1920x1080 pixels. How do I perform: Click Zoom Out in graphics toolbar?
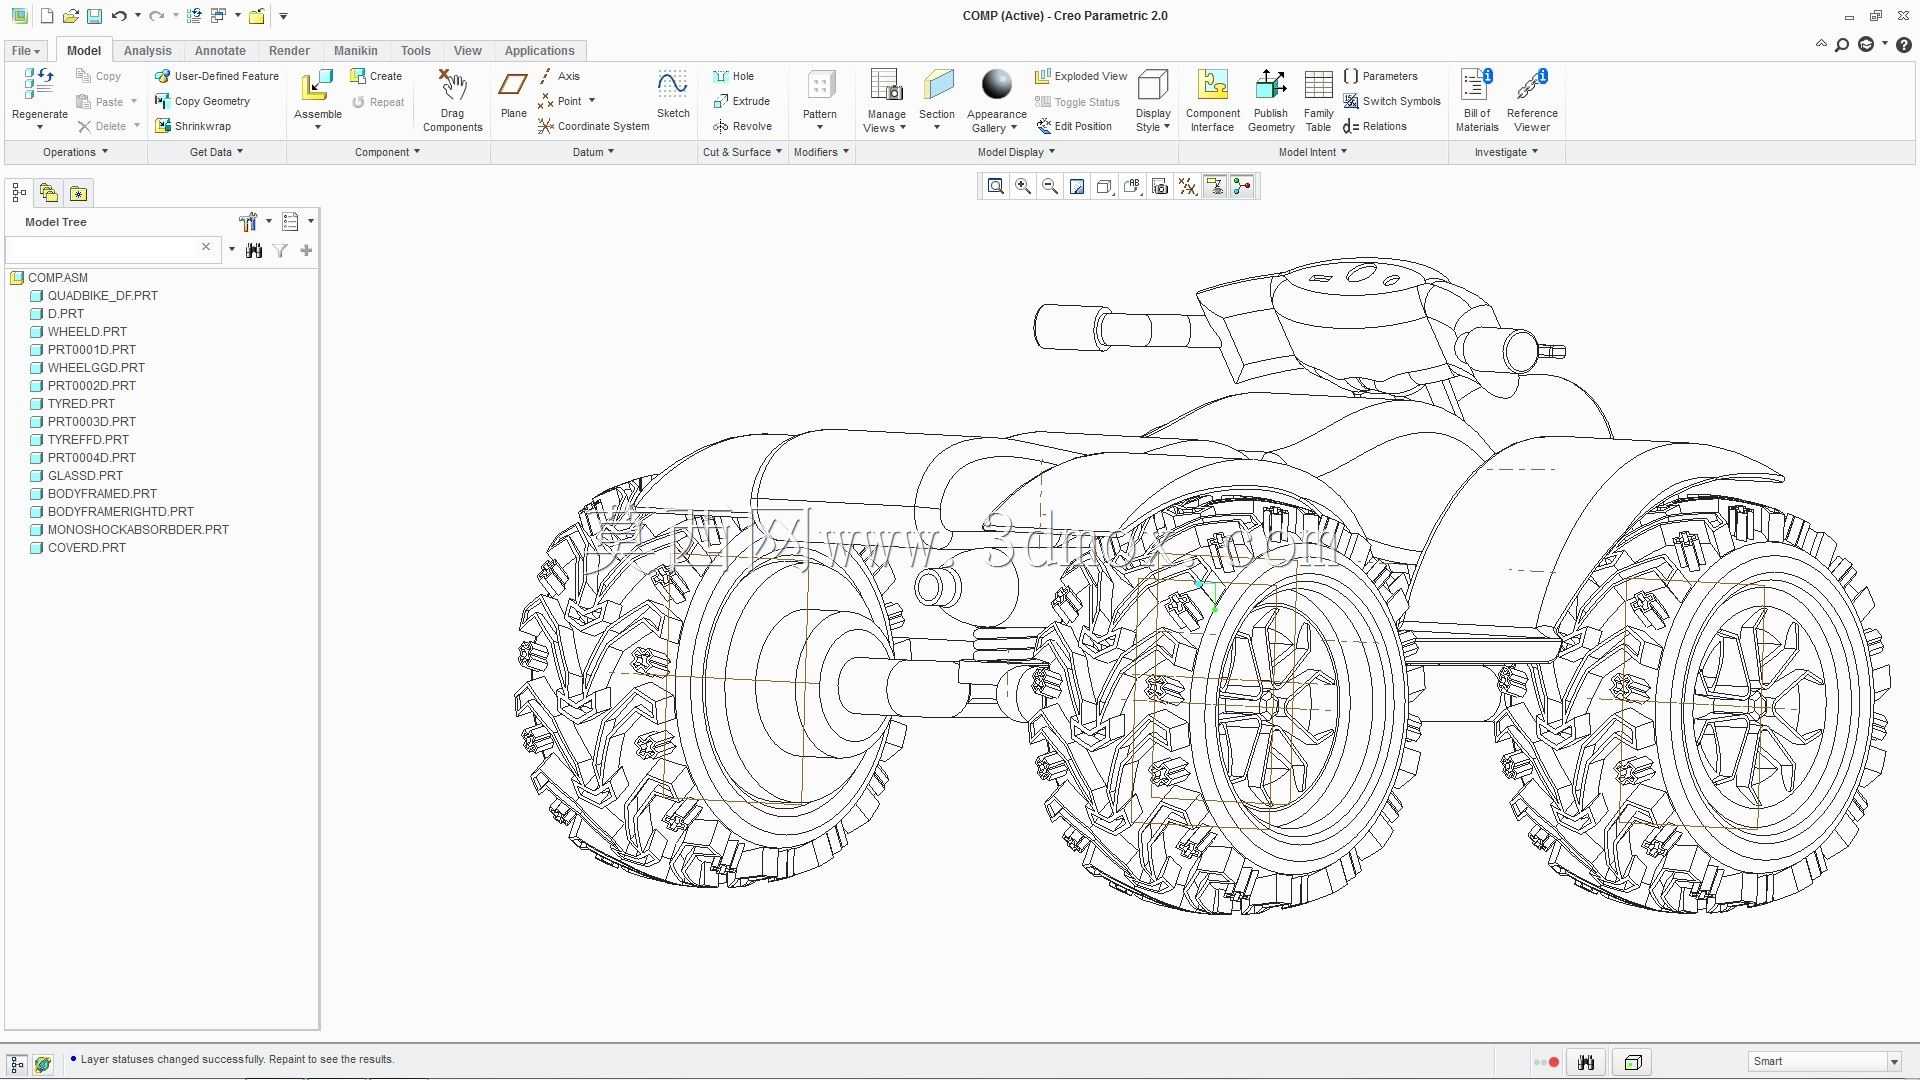(1050, 187)
